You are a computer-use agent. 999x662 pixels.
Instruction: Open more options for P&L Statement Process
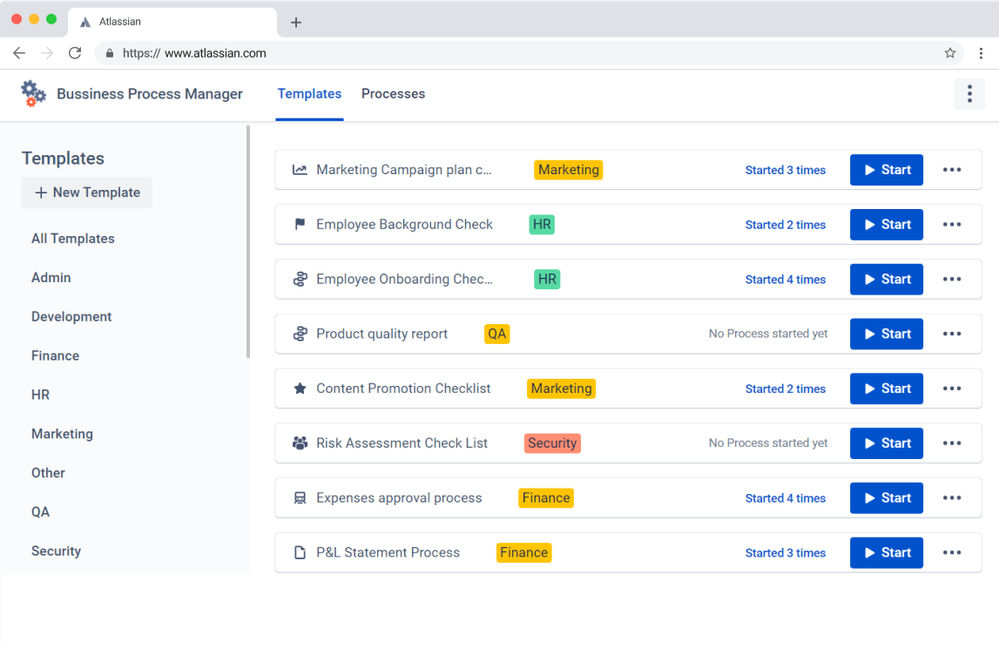(952, 552)
